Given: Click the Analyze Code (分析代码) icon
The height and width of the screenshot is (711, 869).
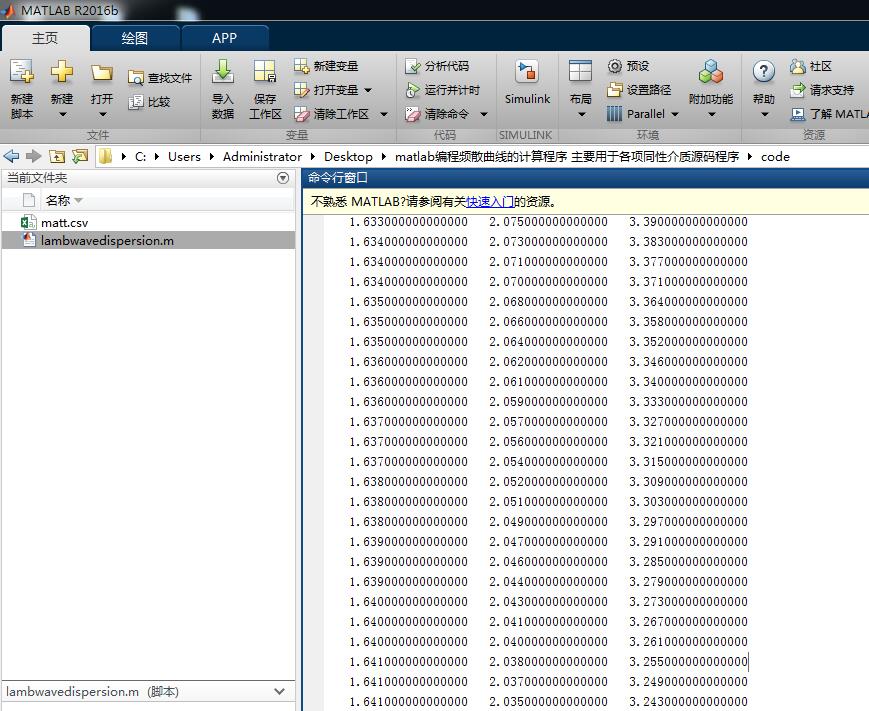Looking at the screenshot, I should (413, 66).
